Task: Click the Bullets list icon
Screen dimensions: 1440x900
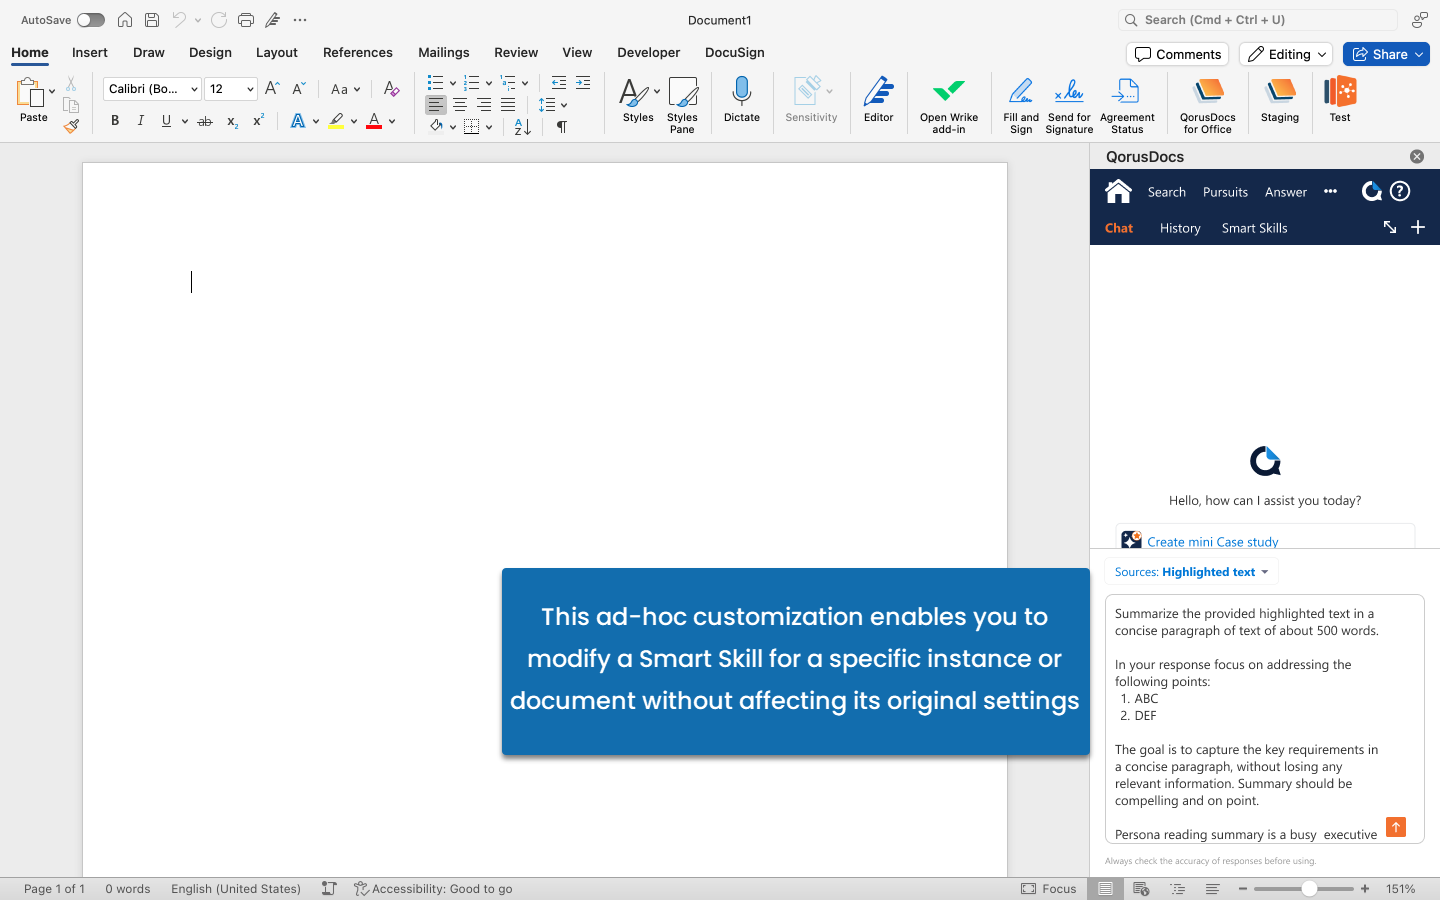Action: pyautogui.click(x=435, y=83)
